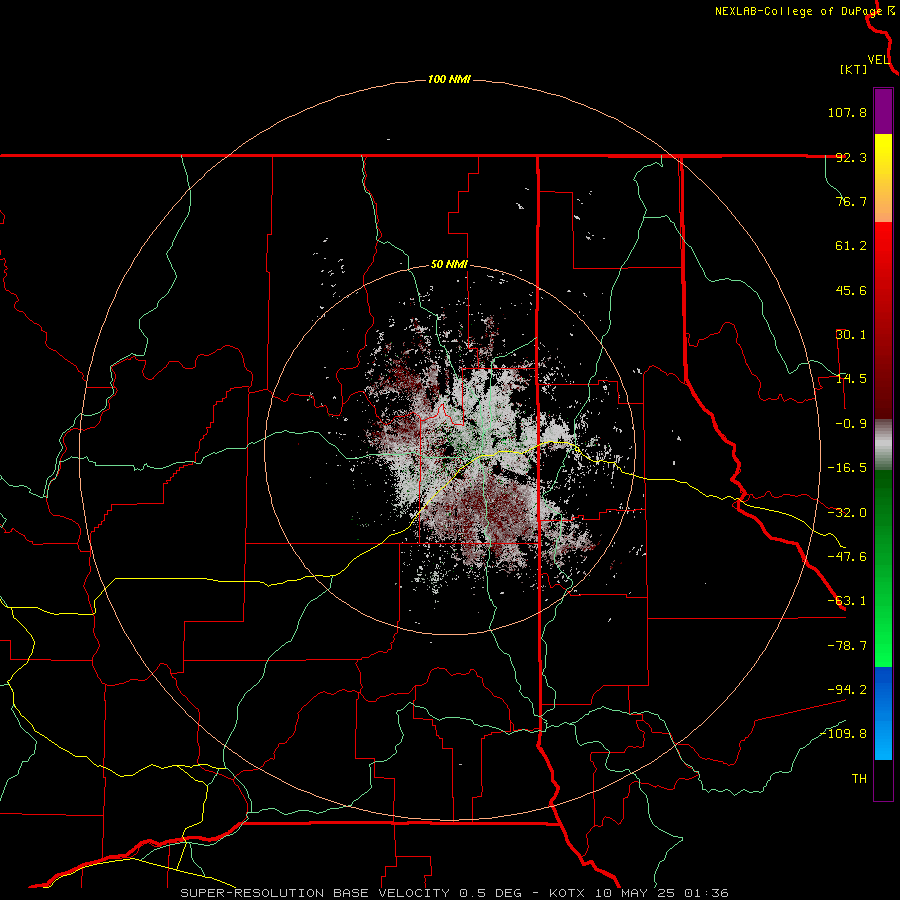Pick the gray near-zero velocity scale segment
This screenshot has height=900, width=900.
[x=883, y=444]
